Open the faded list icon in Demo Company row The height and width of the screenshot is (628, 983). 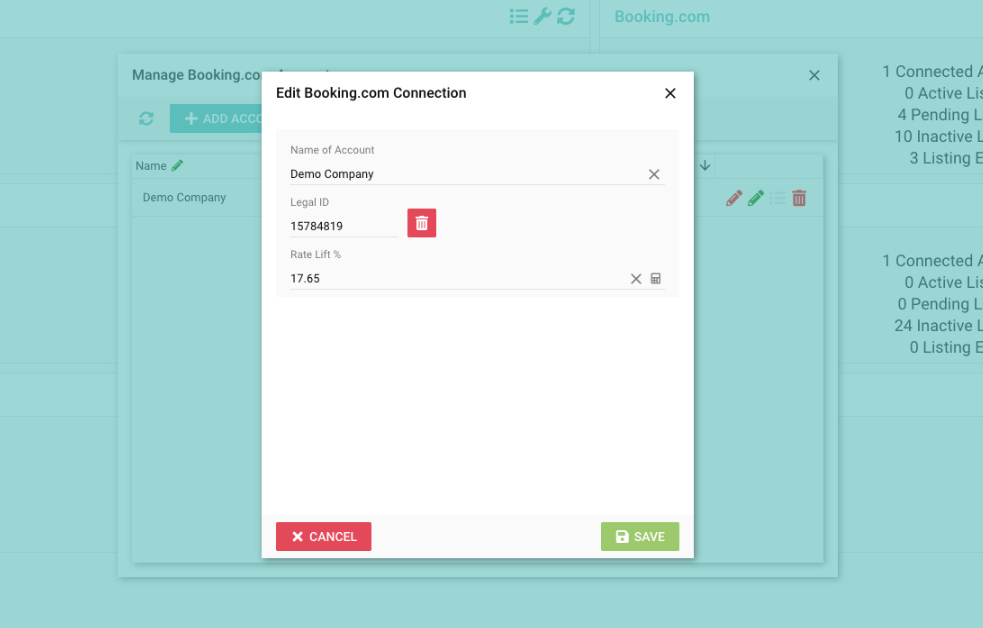click(777, 198)
